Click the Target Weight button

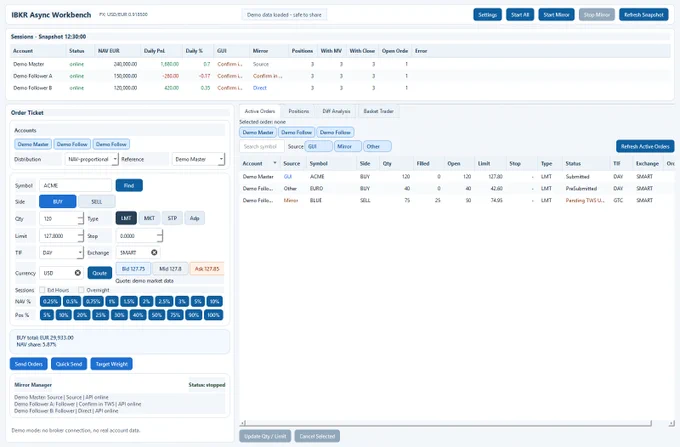[111, 364]
